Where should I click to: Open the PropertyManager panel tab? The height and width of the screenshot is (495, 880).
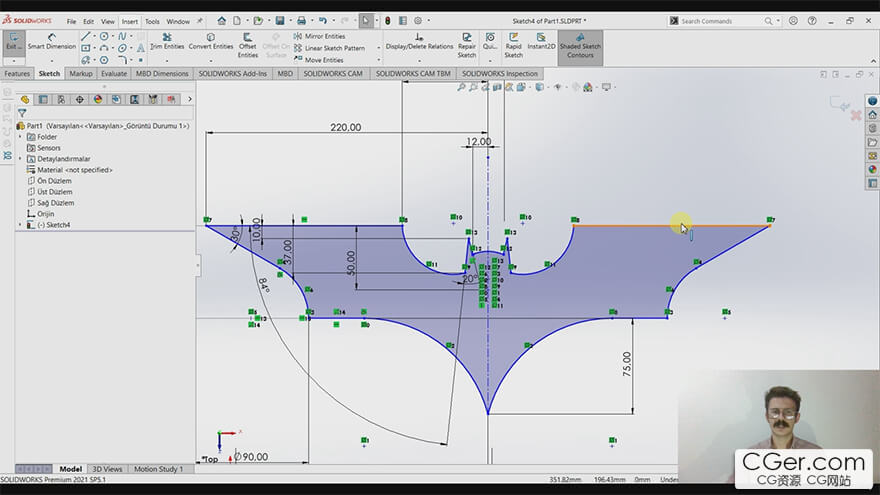pyautogui.click(x=43, y=99)
